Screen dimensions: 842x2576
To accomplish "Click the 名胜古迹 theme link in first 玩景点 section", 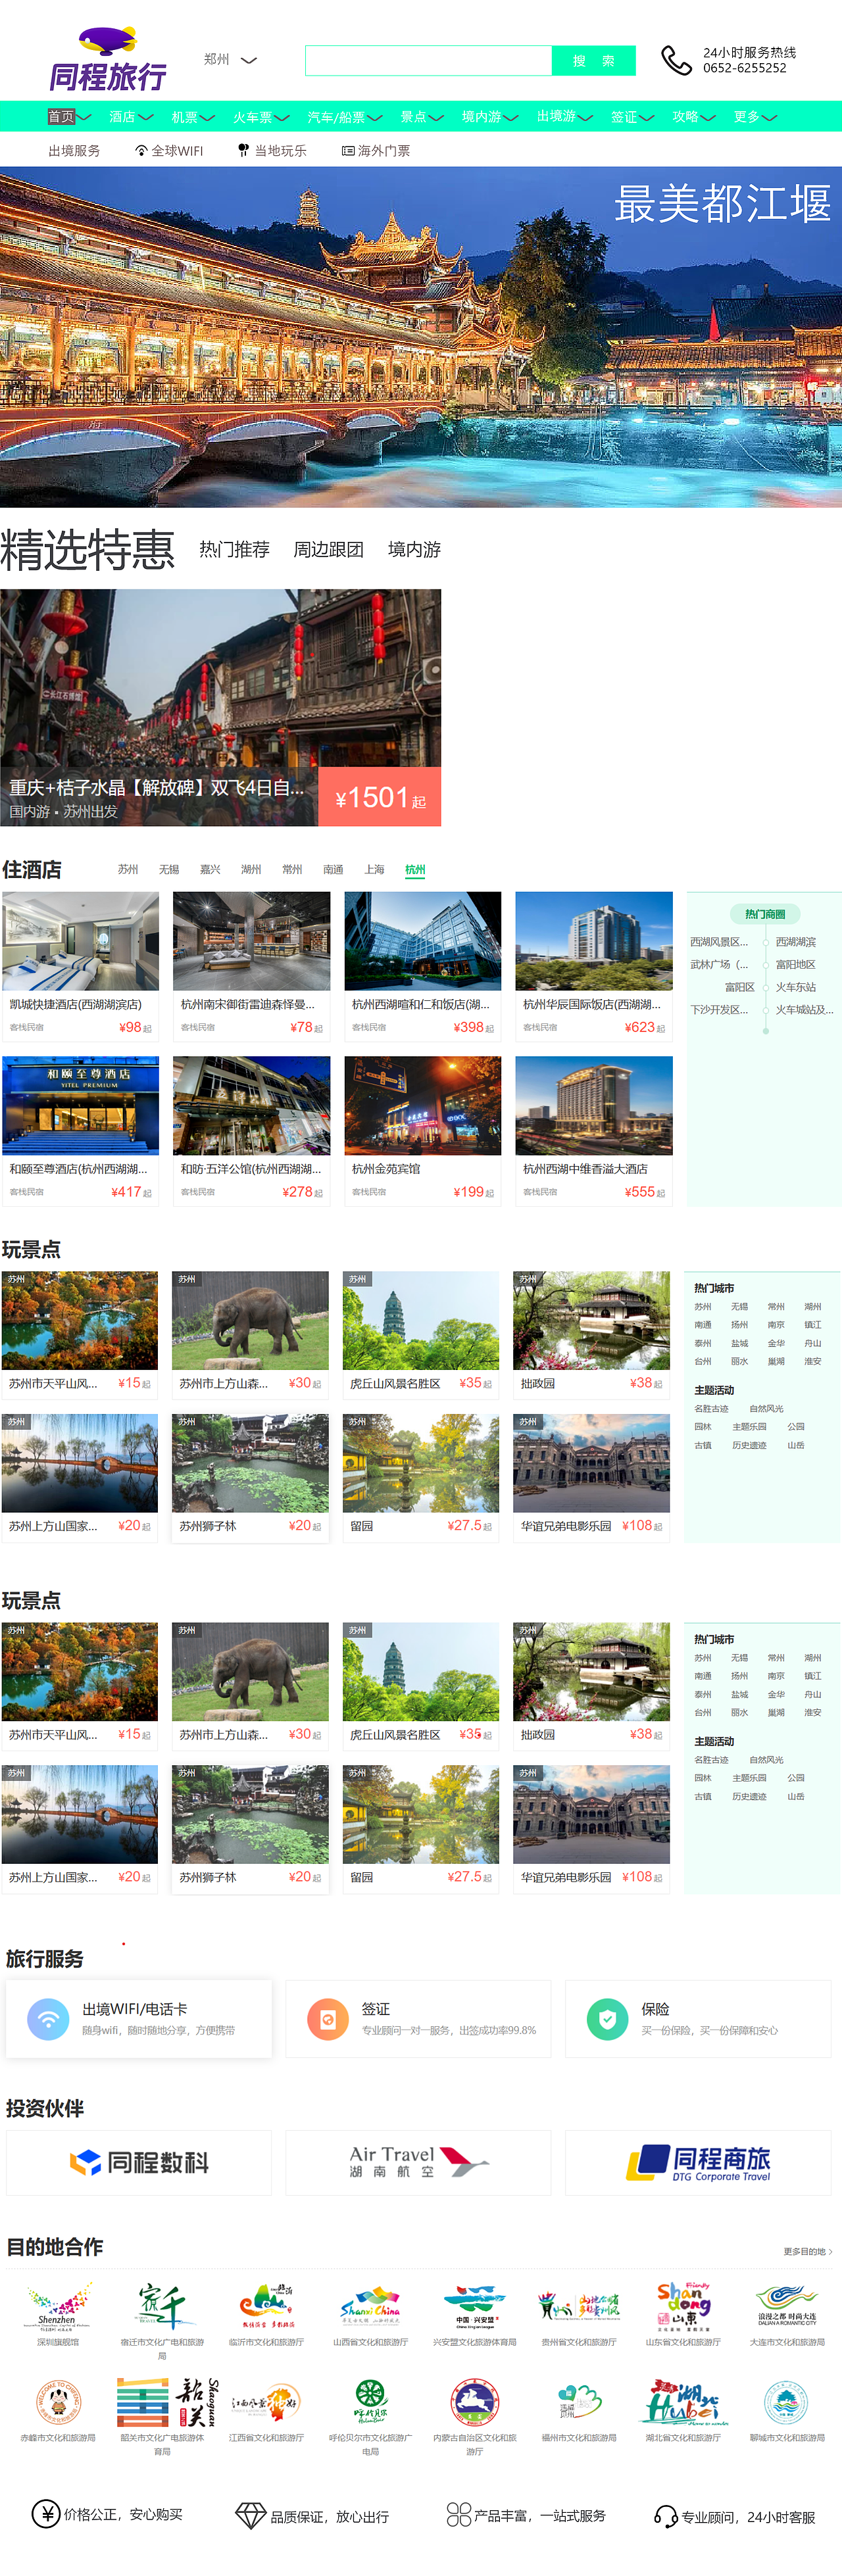I will coord(711,1409).
